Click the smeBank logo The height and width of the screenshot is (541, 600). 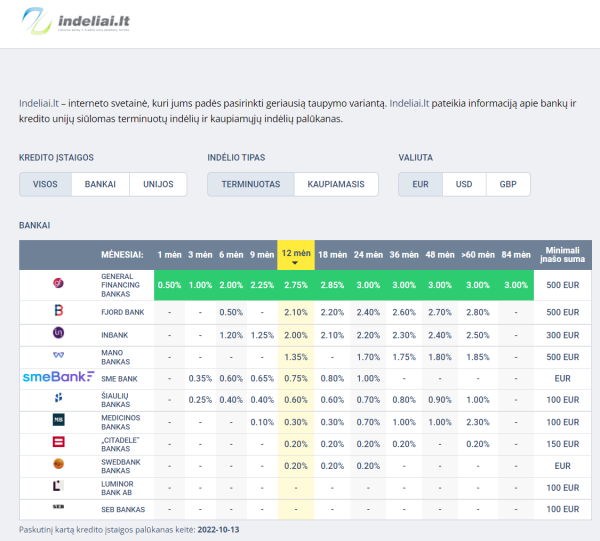58,377
